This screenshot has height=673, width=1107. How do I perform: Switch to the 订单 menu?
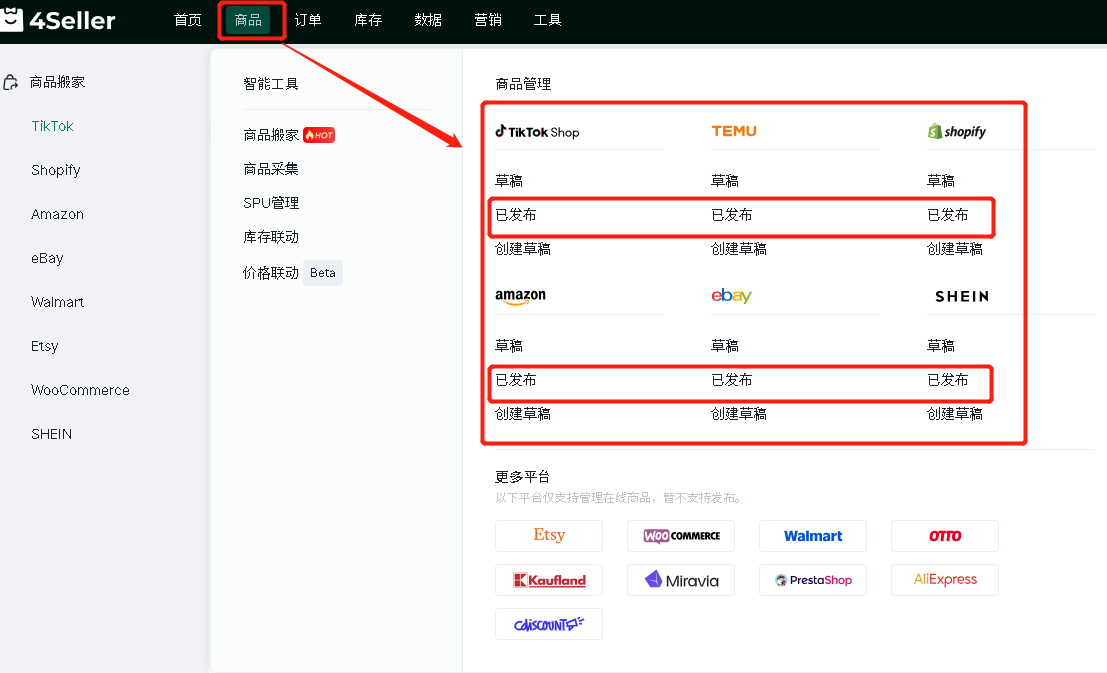[308, 20]
